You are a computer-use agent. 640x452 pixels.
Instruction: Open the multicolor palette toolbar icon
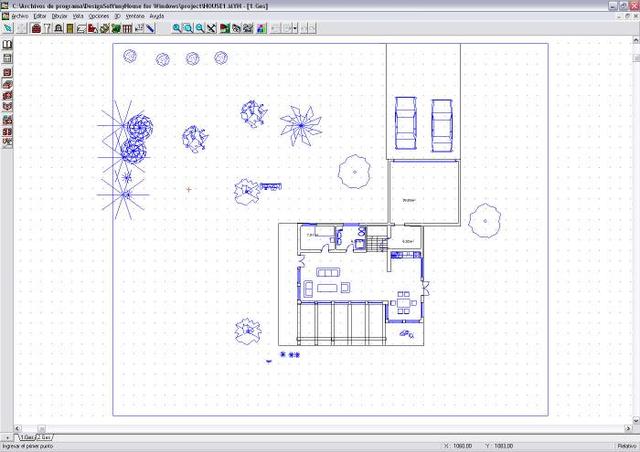[262, 29]
